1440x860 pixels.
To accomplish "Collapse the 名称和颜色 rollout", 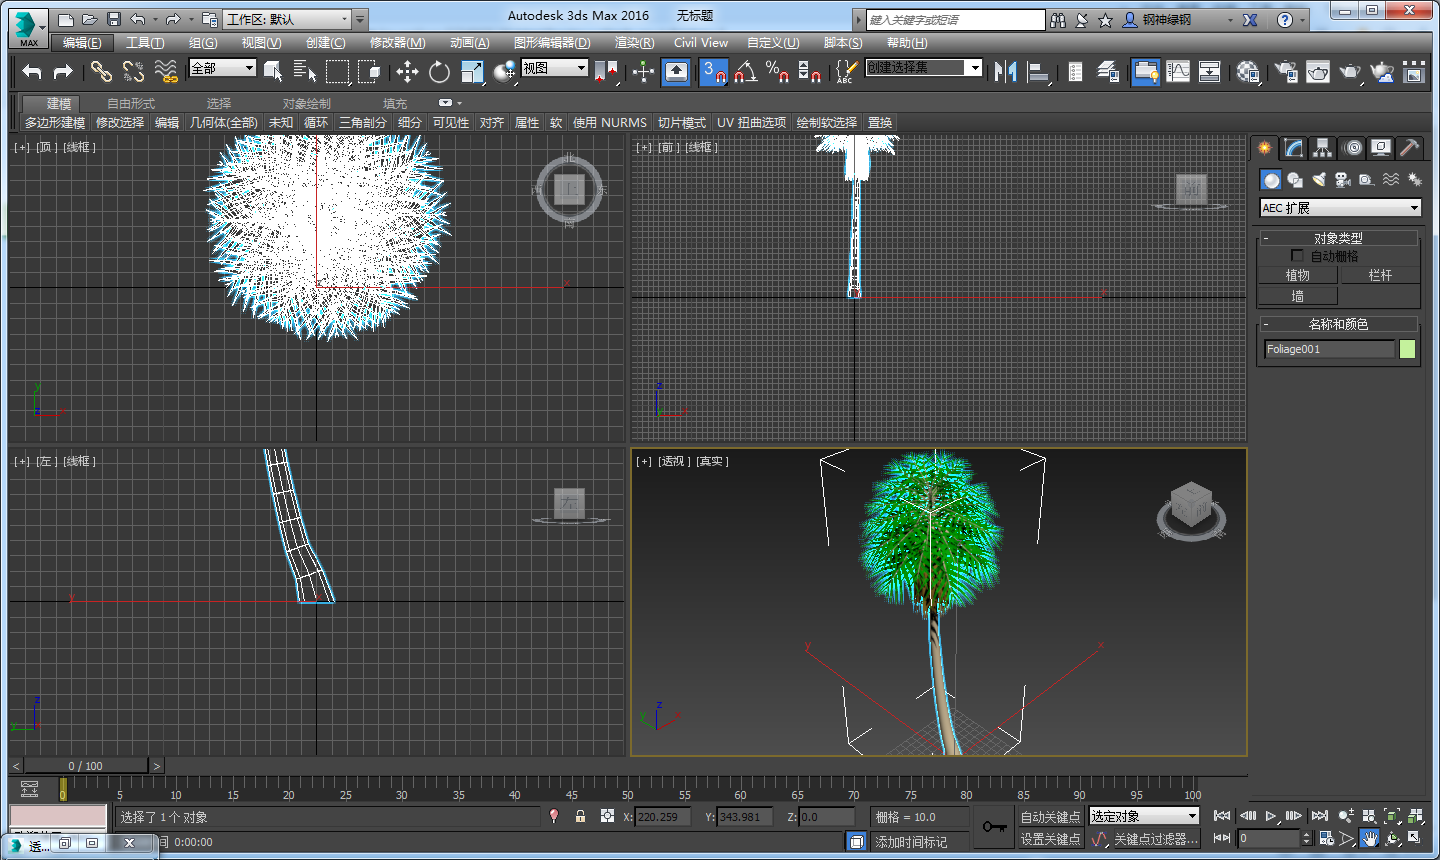I will click(1338, 324).
